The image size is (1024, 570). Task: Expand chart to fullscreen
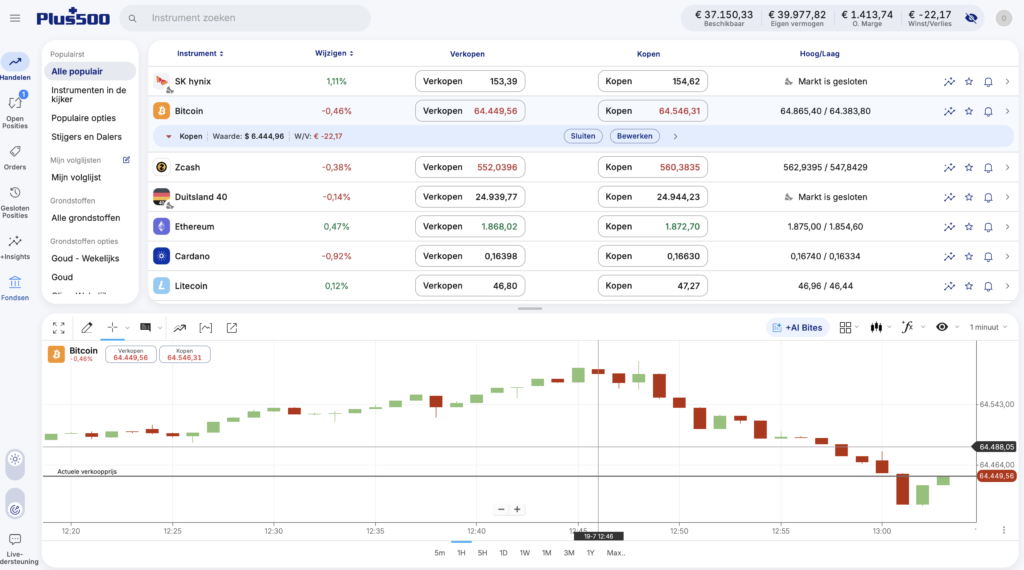point(59,328)
